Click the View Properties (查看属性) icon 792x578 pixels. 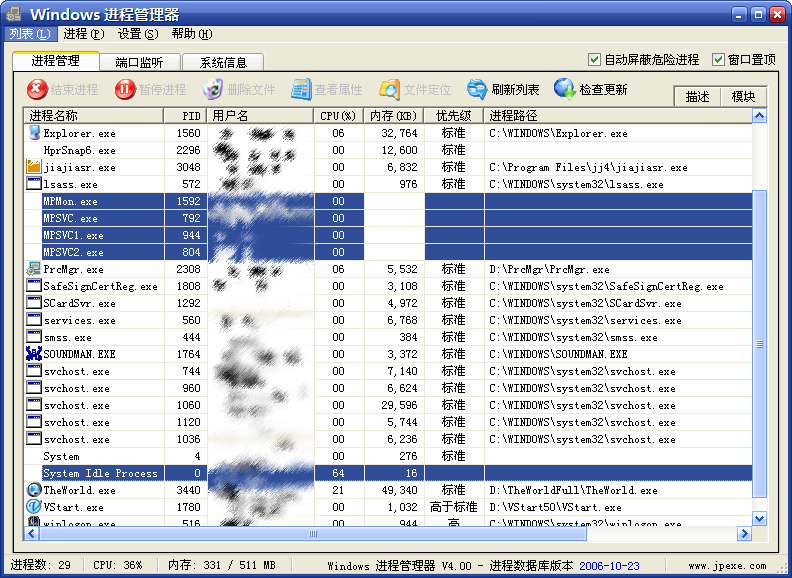[x=301, y=90]
